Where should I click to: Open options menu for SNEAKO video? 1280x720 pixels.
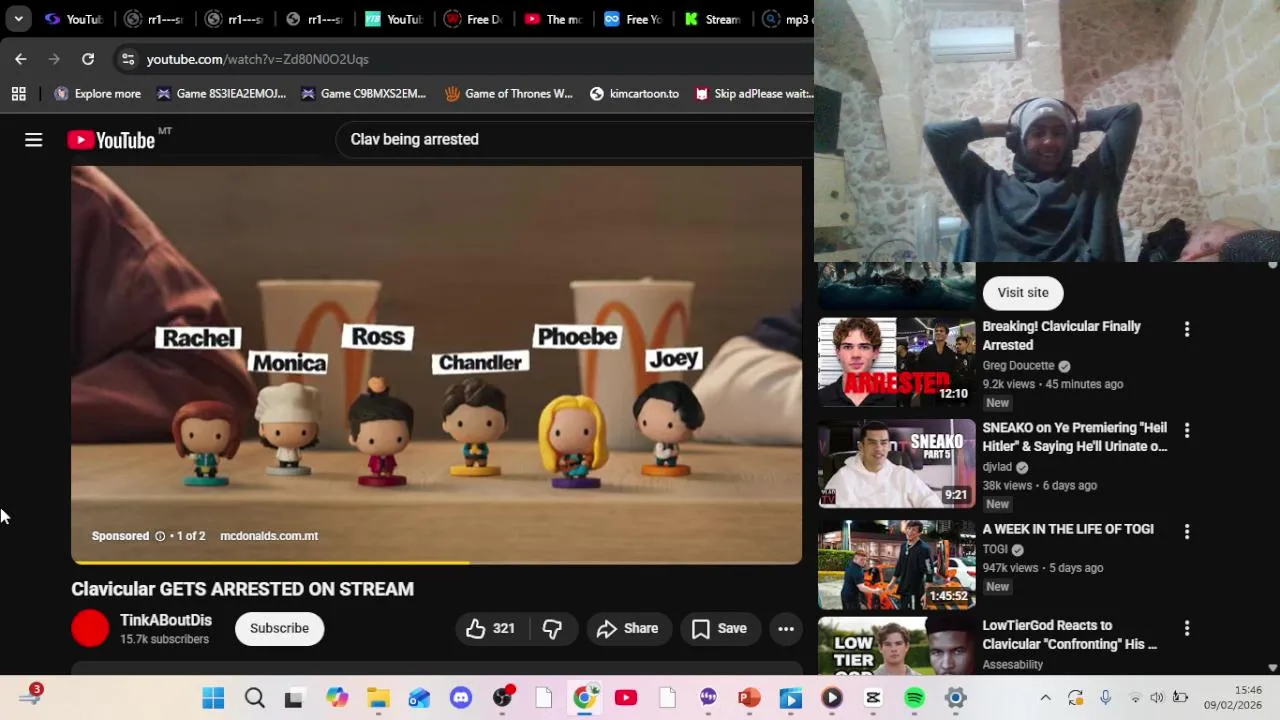coord(1187,430)
